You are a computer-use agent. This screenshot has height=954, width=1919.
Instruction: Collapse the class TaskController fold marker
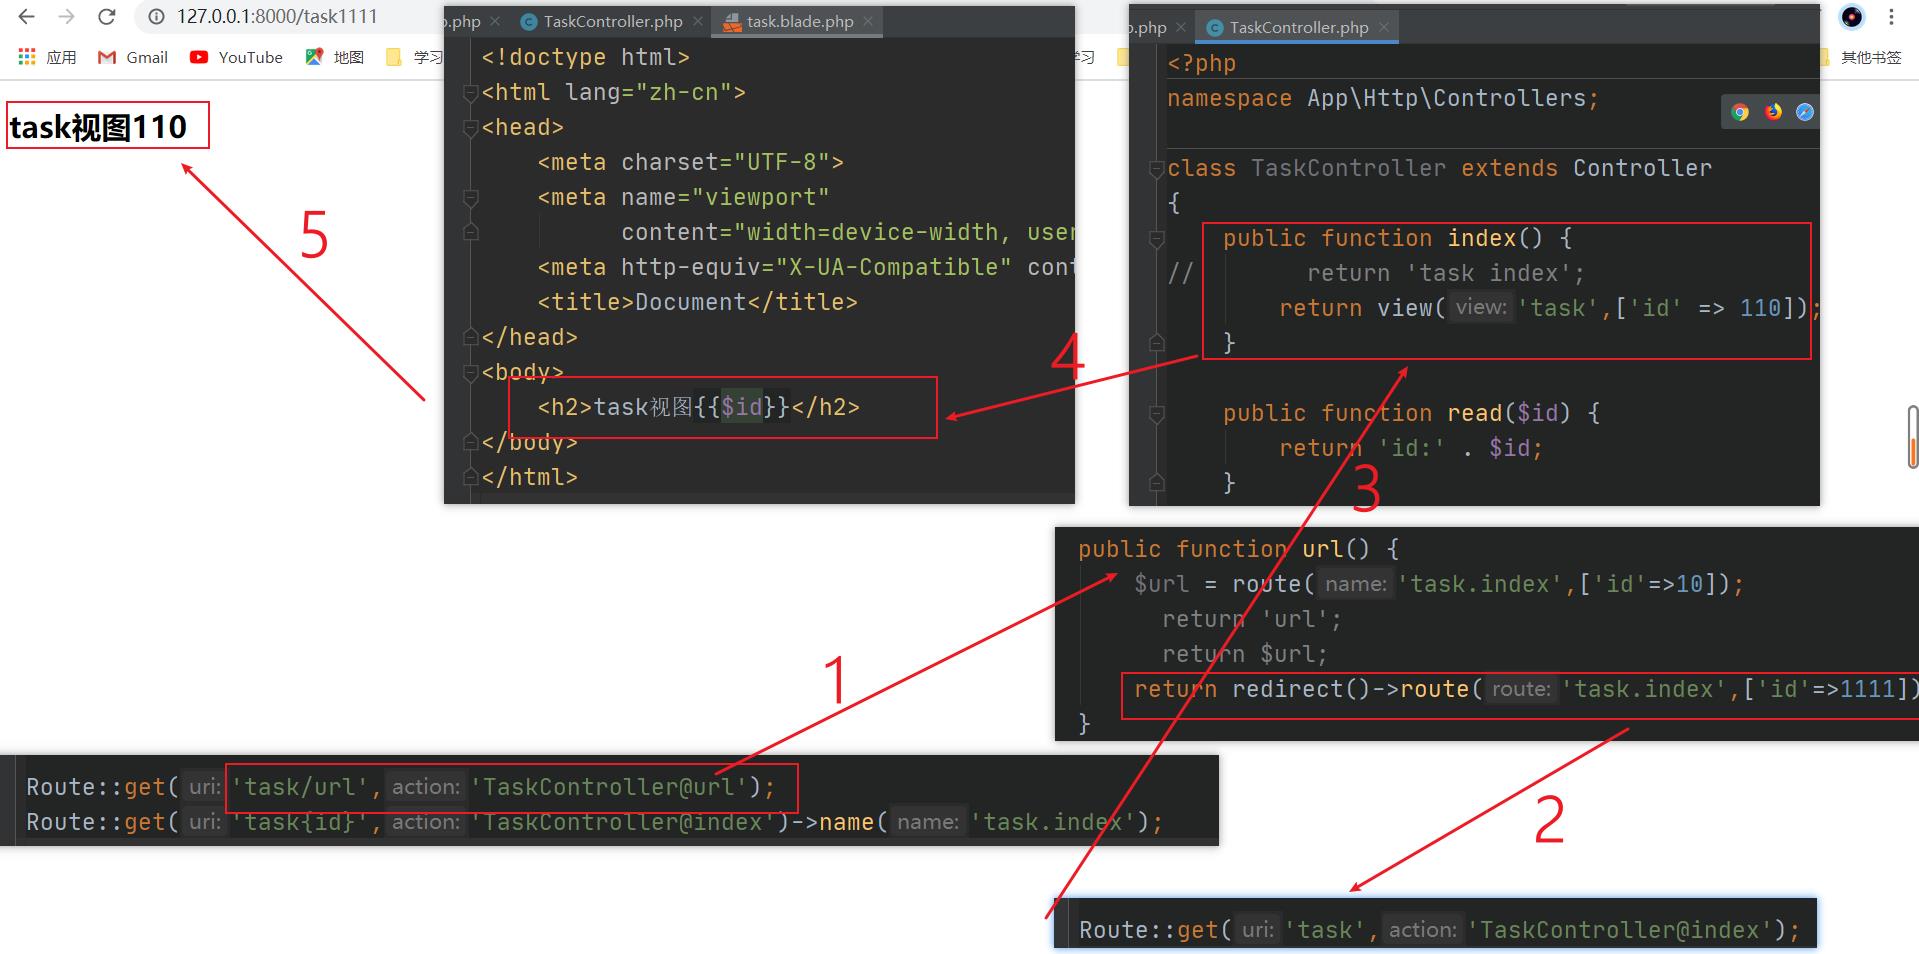tap(1157, 168)
